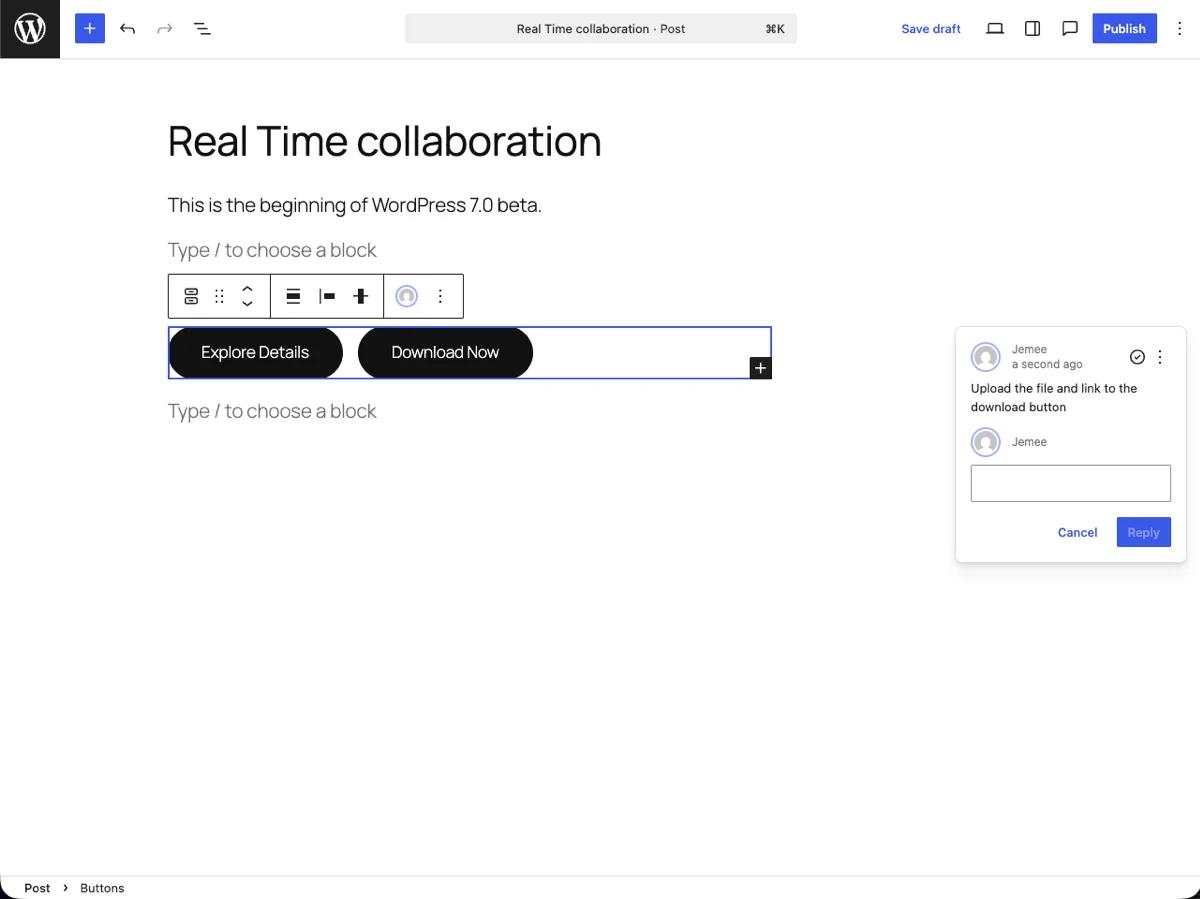Save draft of the post
This screenshot has width=1200, height=899.
click(930, 28)
